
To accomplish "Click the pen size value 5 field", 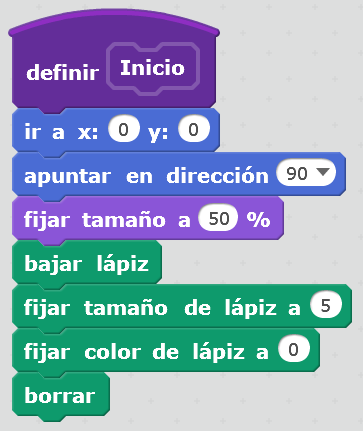I will [326, 306].
